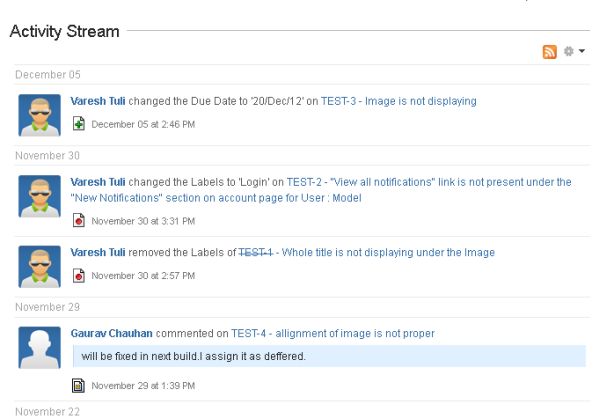Open issue TEST-3 - Image is not displaying
The width and height of the screenshot is (600, 419).
(398, 101)
